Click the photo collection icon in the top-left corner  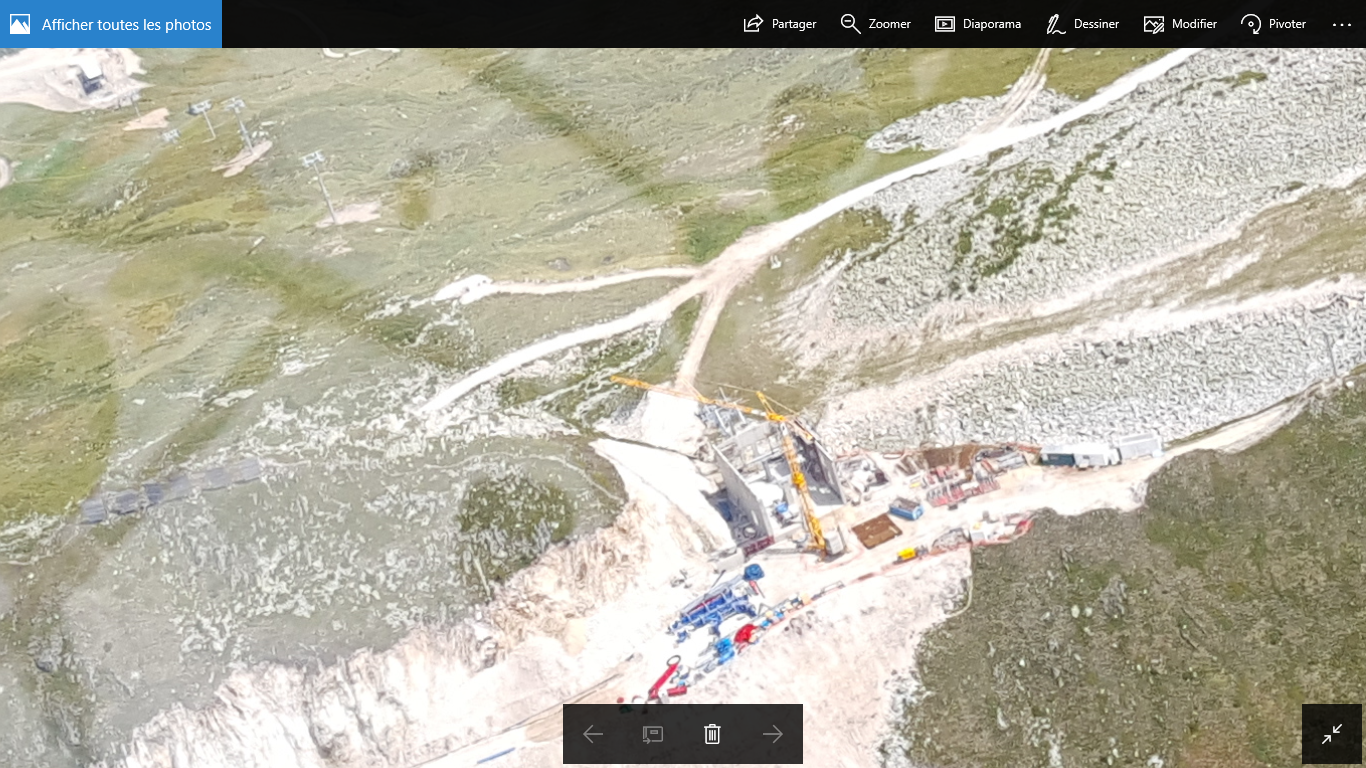20,24
